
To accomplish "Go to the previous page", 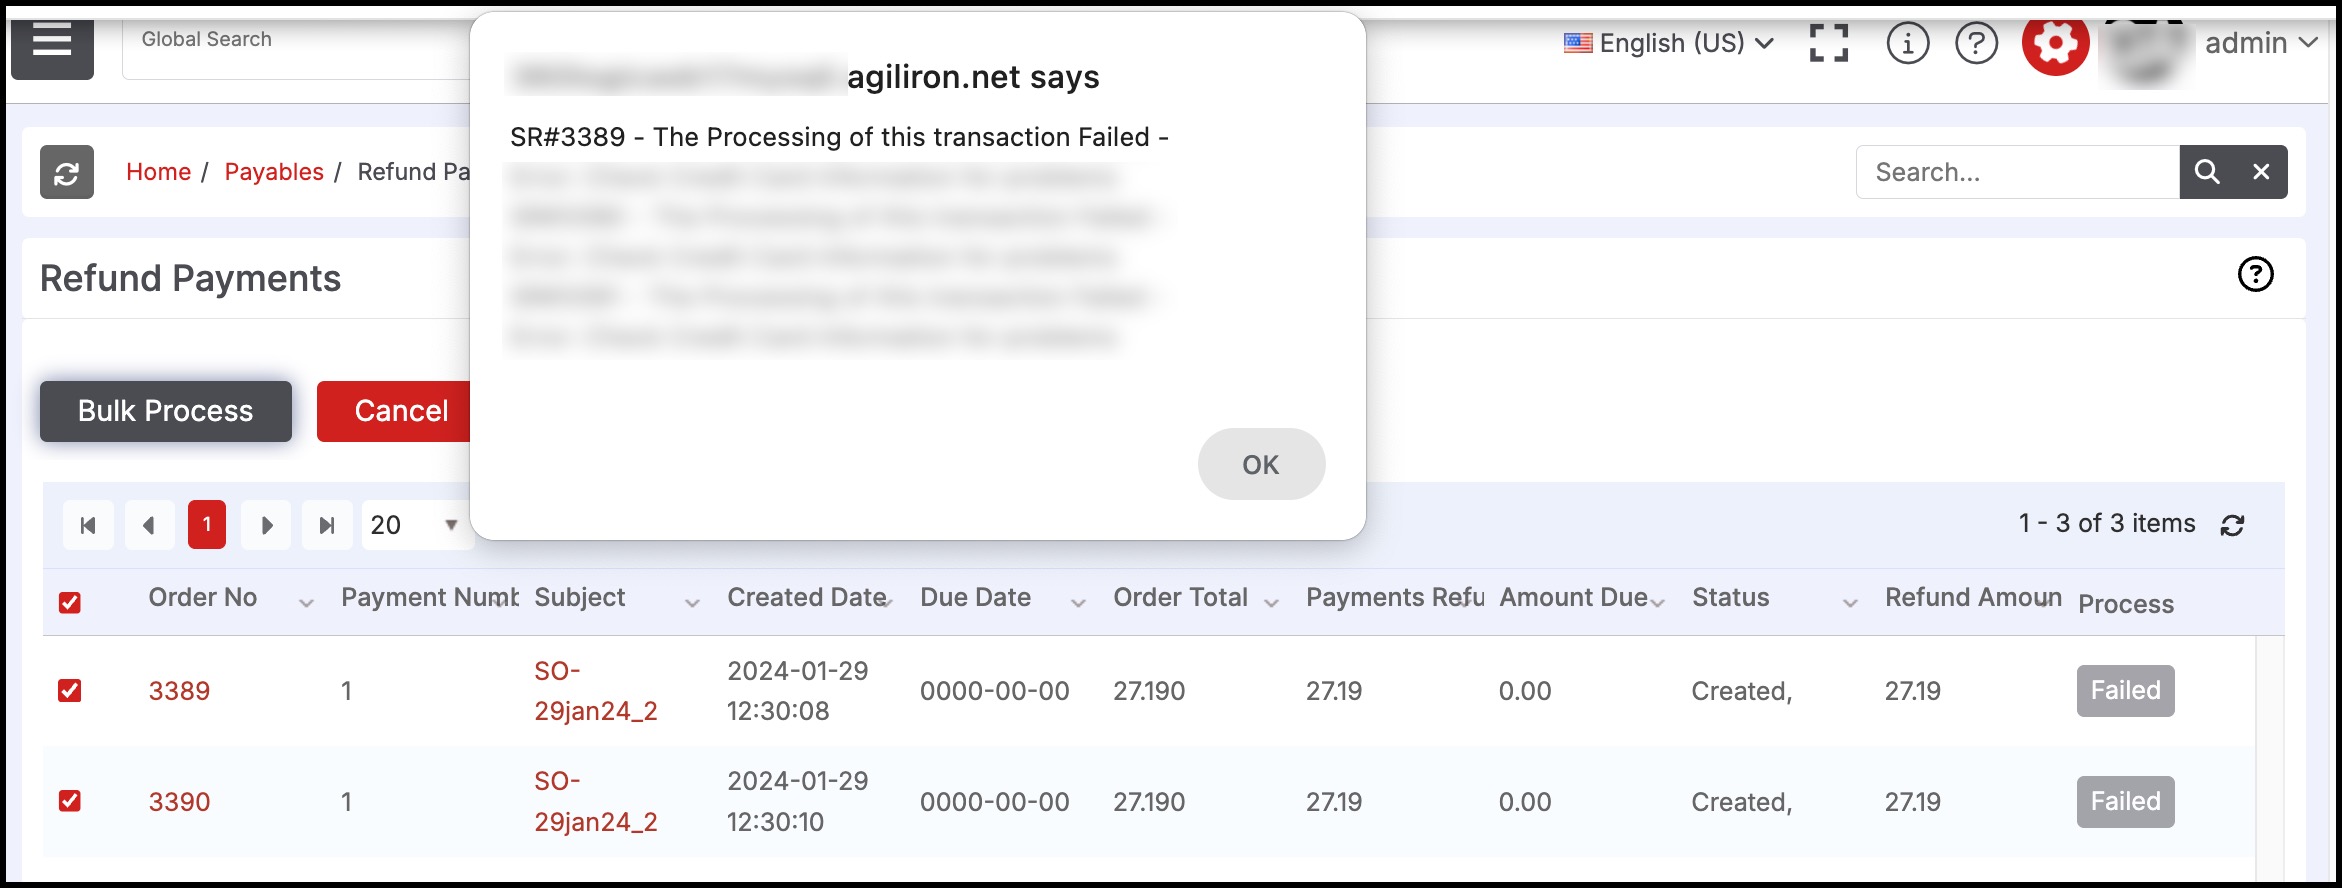I will pos(149,525).
